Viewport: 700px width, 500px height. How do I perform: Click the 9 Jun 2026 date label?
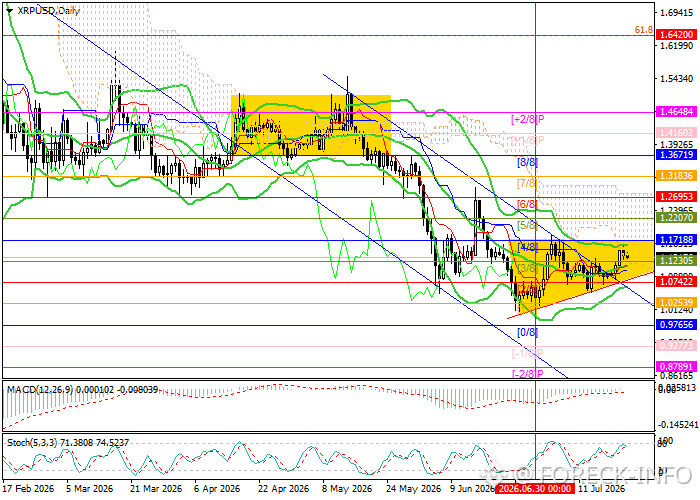pos(473,489)
